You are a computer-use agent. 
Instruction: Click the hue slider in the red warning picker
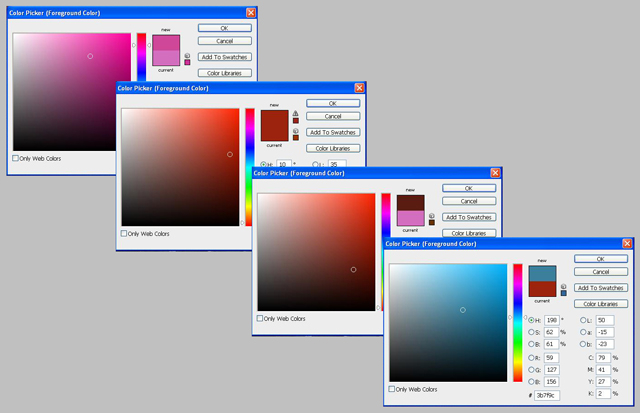click(250, 167)
